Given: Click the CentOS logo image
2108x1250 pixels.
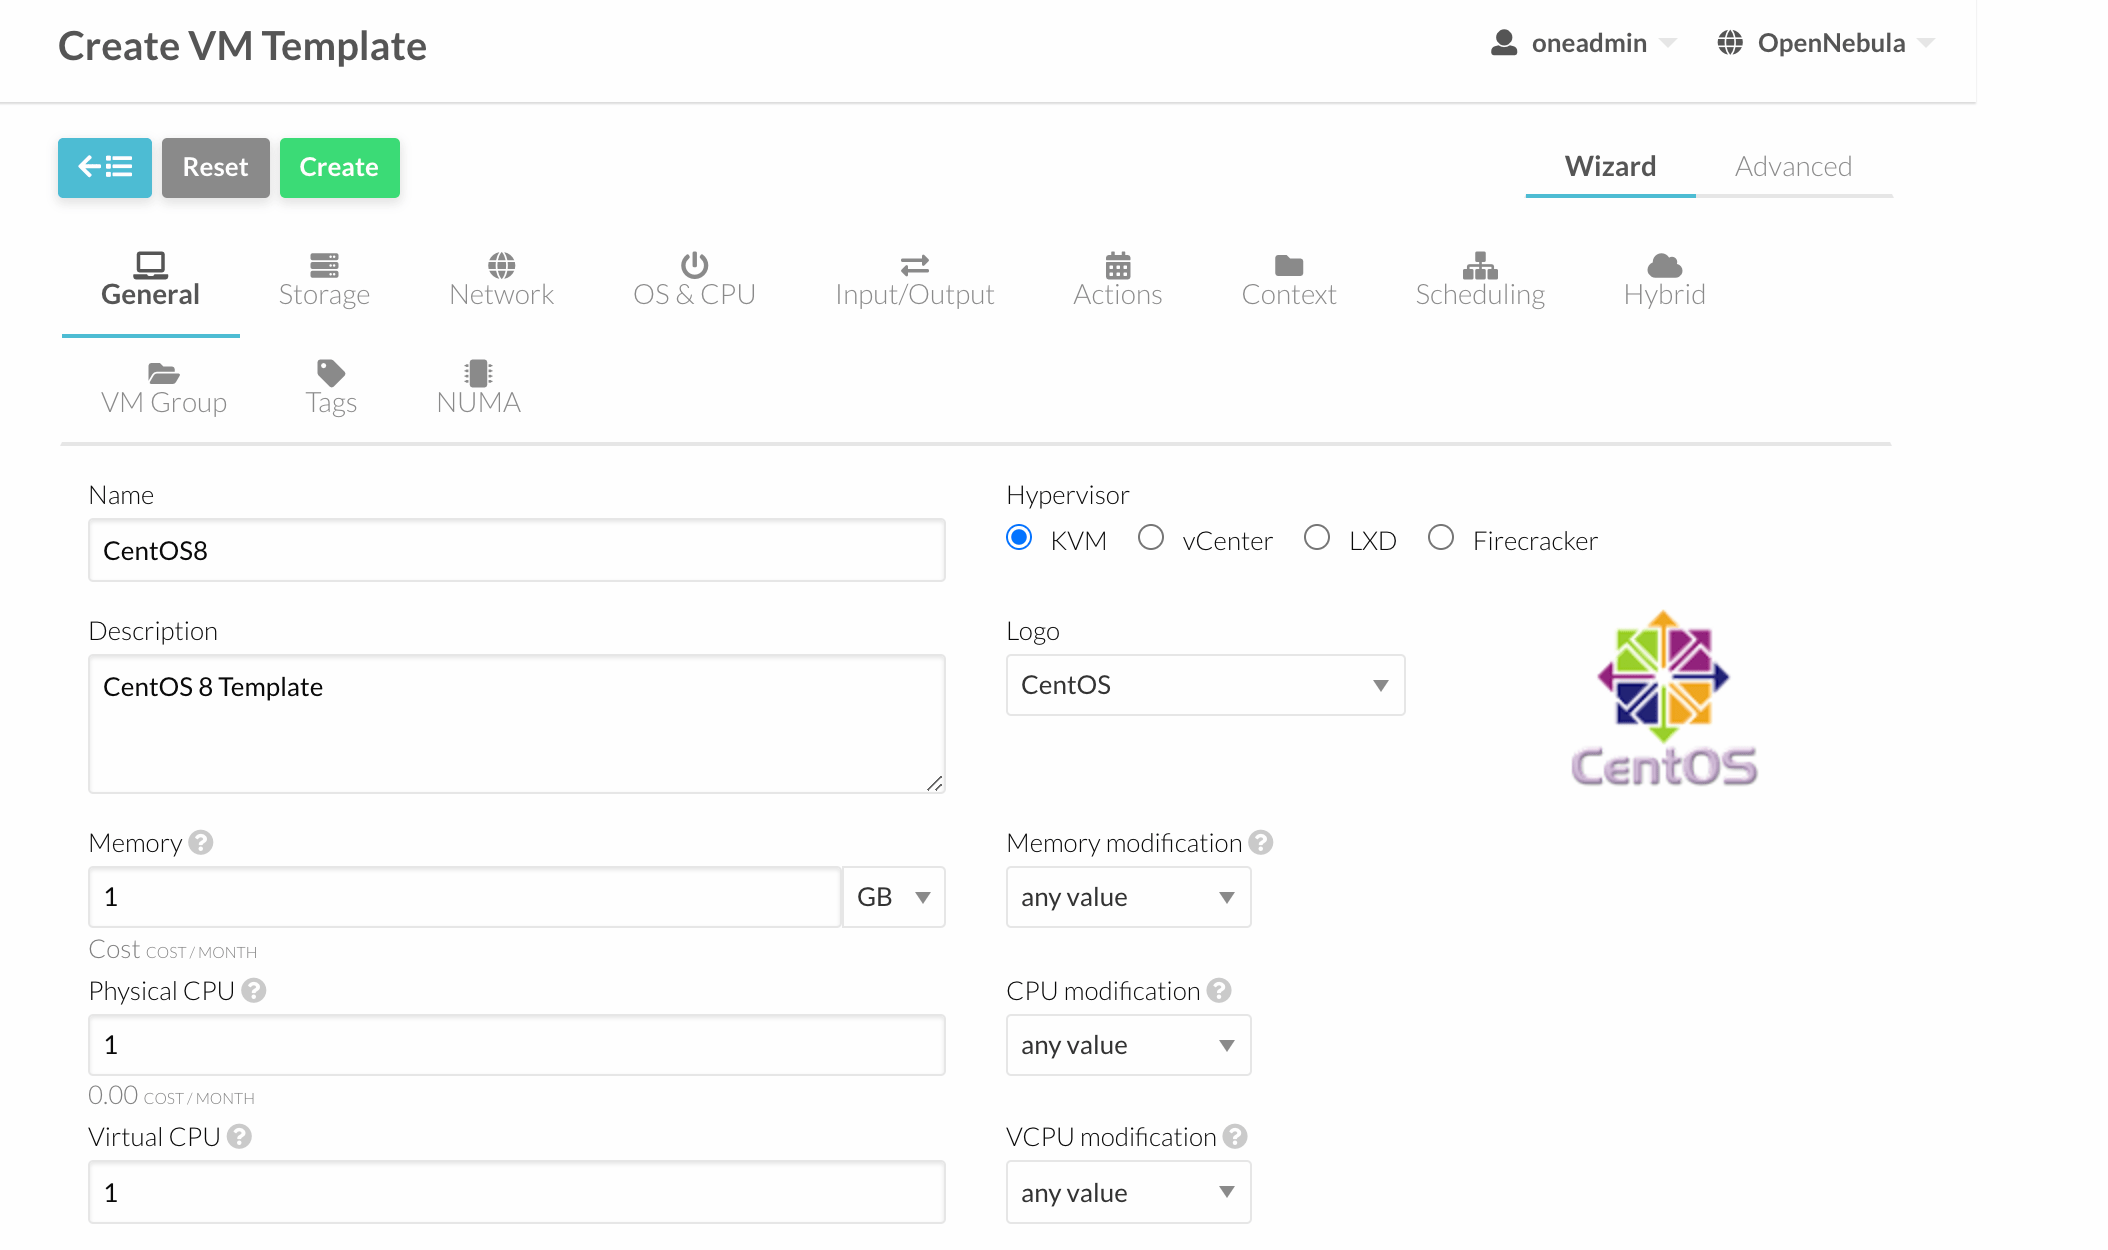Looking at the screenshot, I should (x=1664, y=698).
